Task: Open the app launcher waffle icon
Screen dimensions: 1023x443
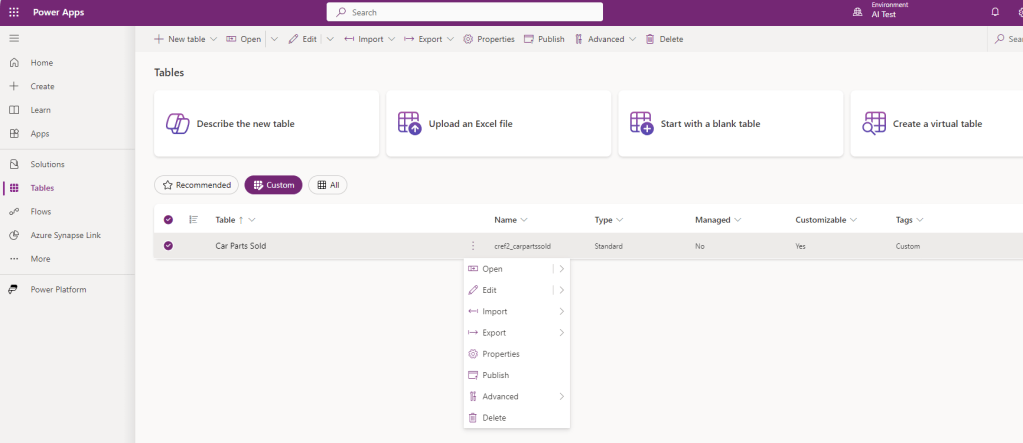Action: (x=14, y=12)
